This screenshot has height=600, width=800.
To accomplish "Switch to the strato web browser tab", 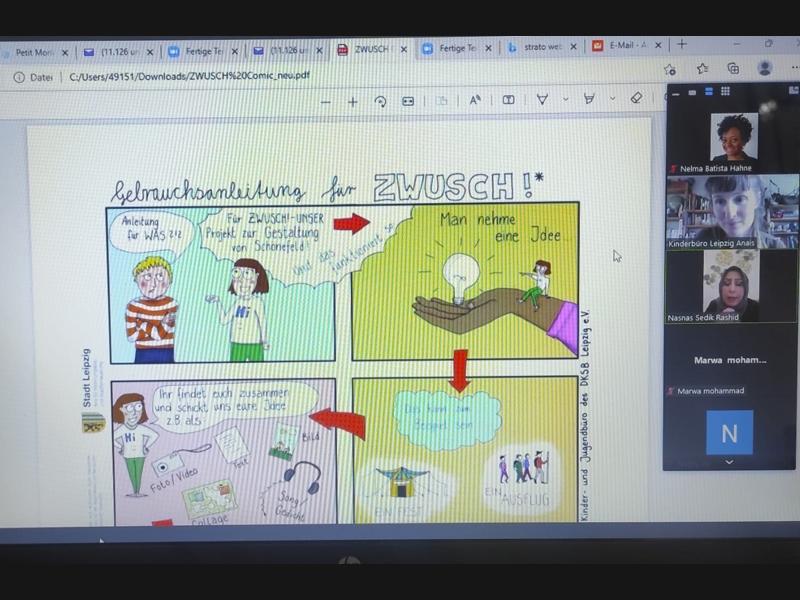I will (x=540, y=47).
